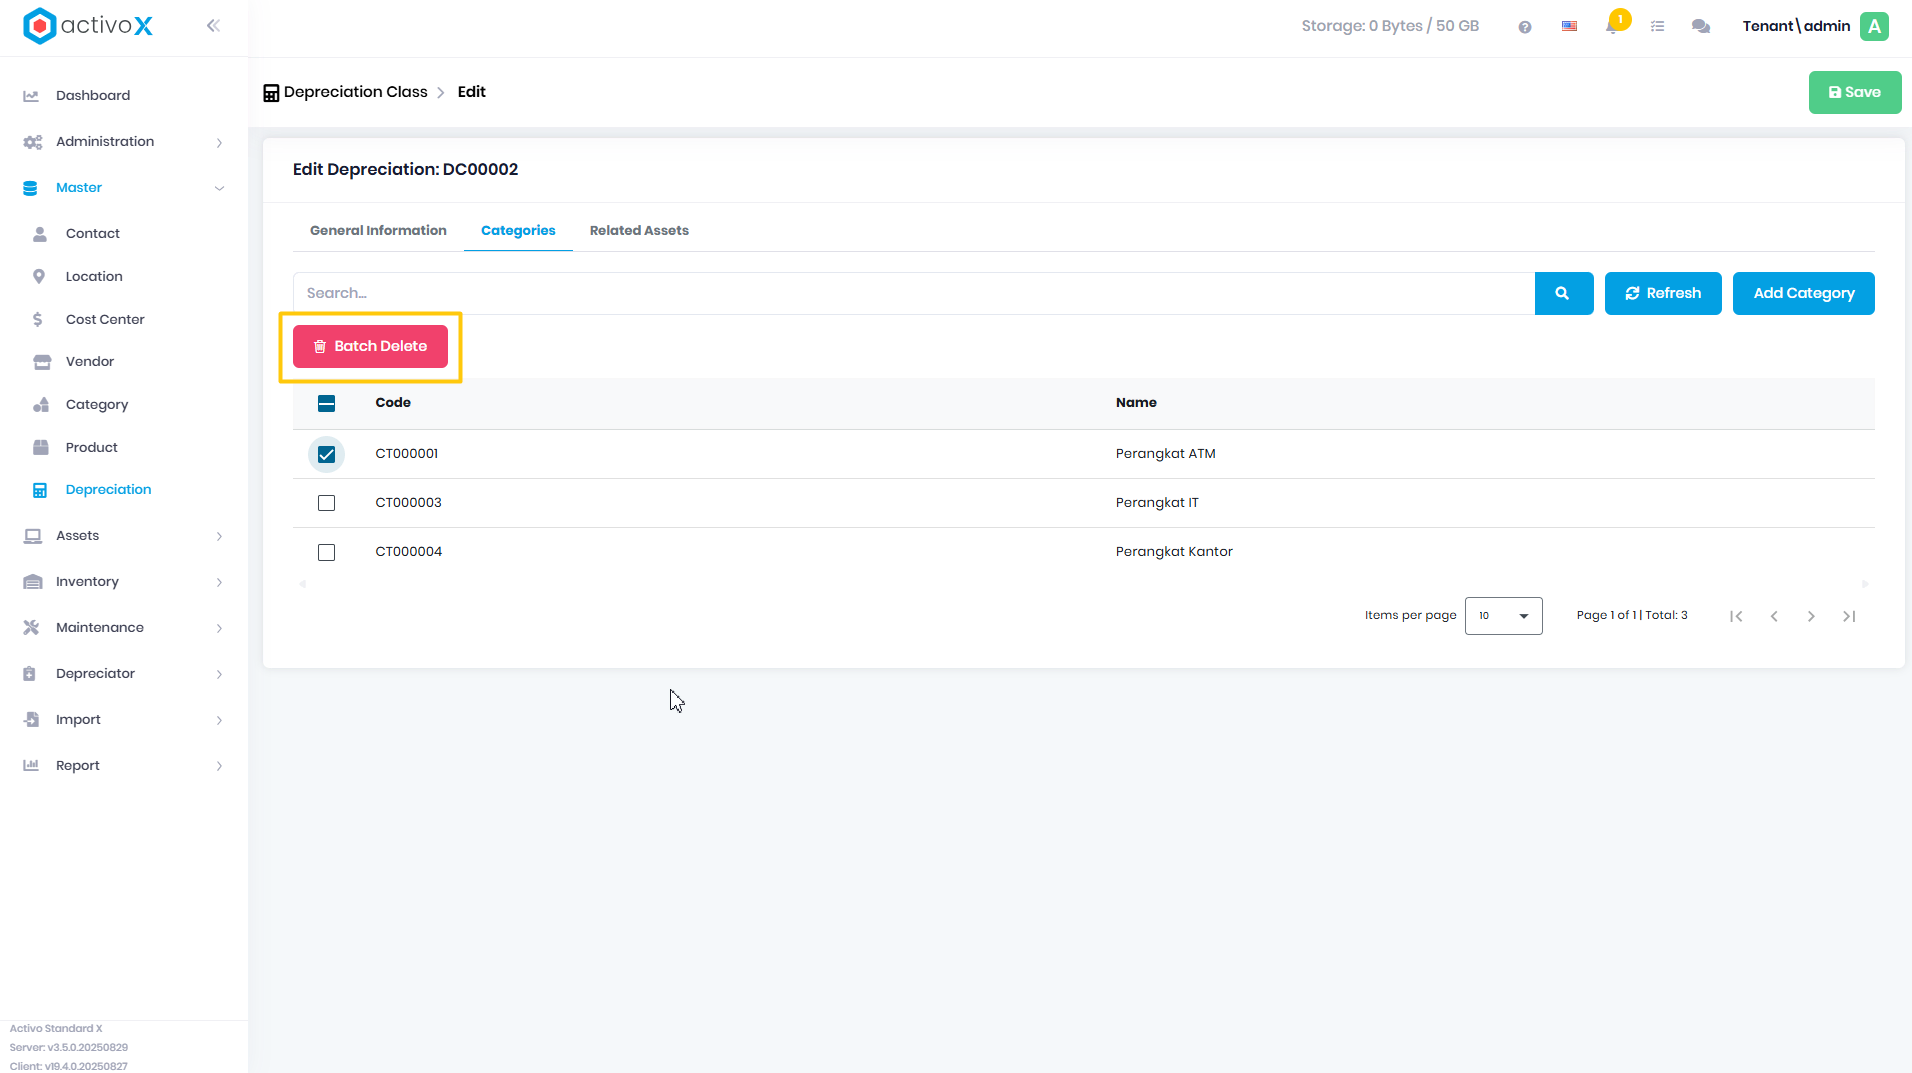Screen dimensions: 1912x1073
Task: Open the Location menu item
Action: point(94,277)
